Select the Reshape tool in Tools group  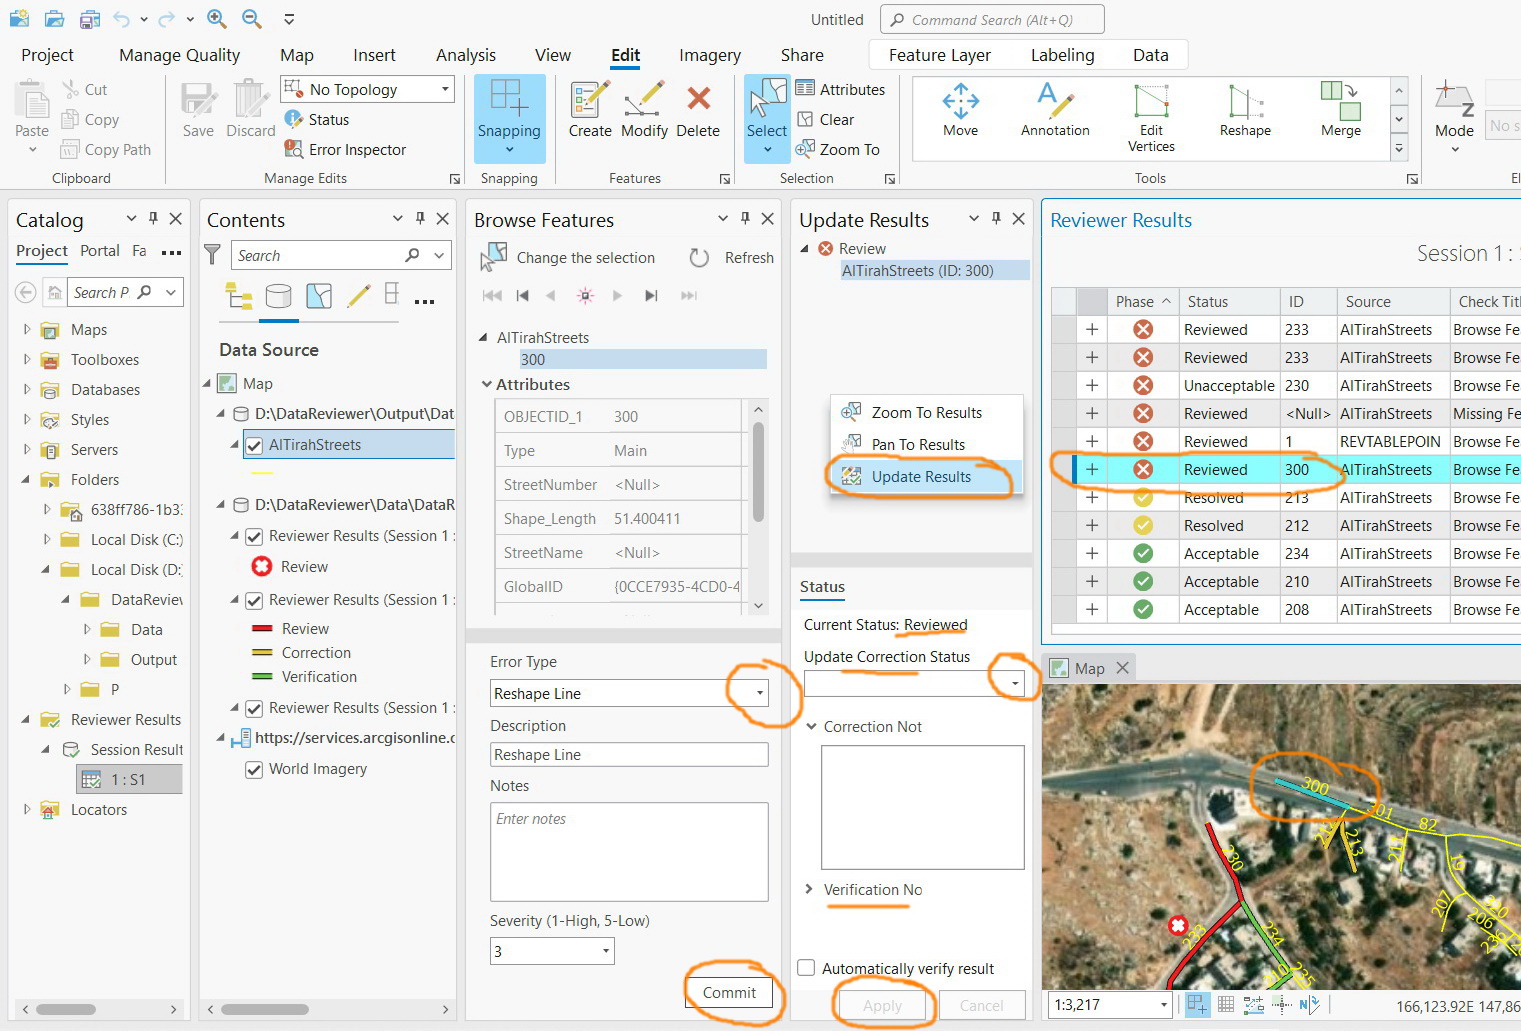1244,110
